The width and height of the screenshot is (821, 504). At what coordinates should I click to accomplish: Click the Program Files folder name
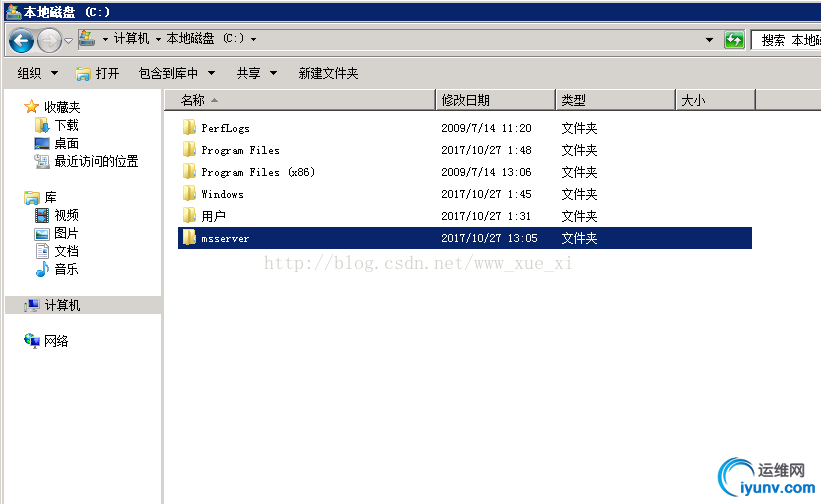coord(240,150)
